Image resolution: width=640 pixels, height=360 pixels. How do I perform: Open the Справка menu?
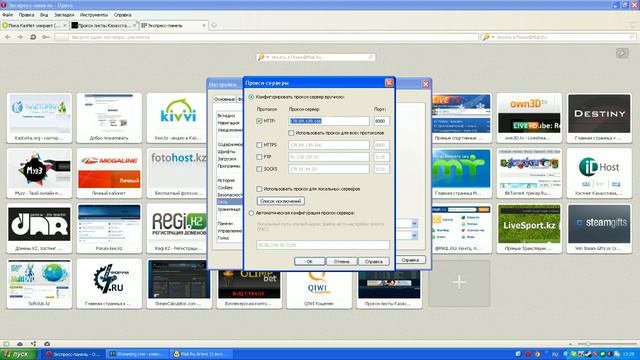coord(122,15)
